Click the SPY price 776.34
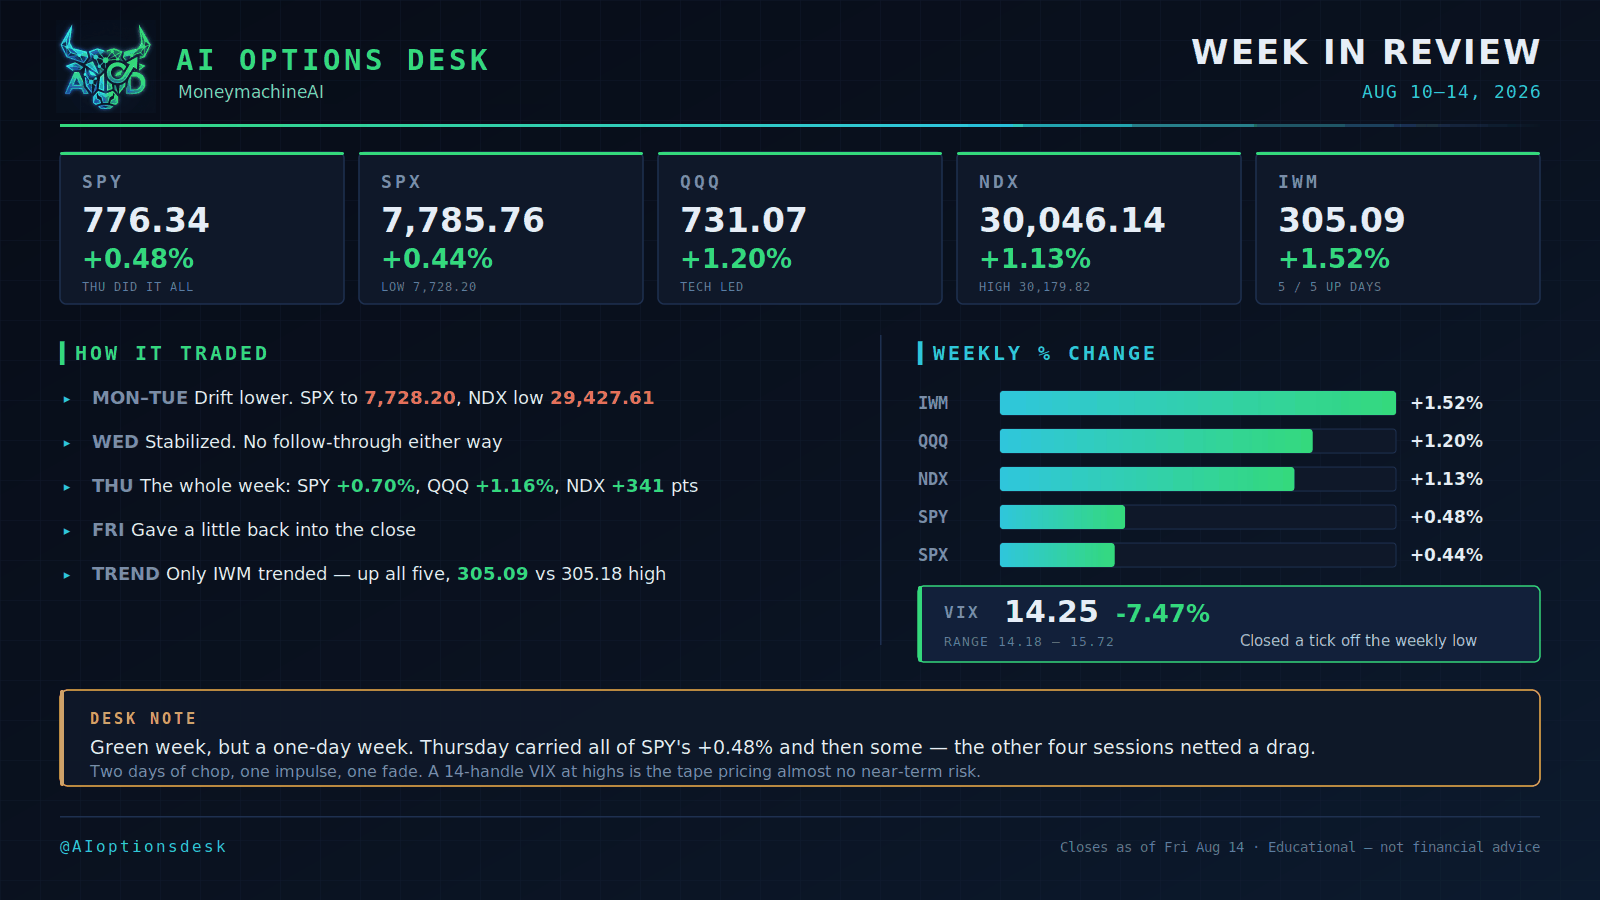 tap(146, 220)
